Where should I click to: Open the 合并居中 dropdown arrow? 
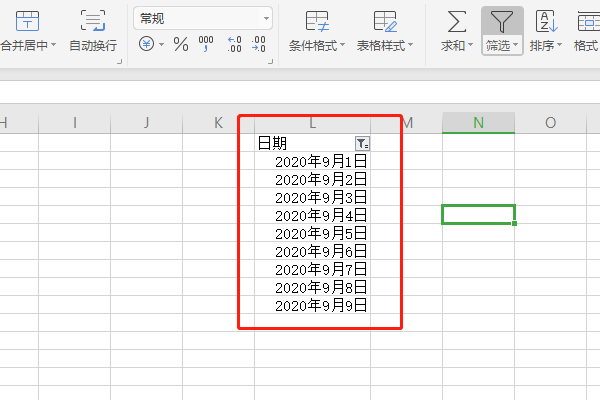(54, 45)
